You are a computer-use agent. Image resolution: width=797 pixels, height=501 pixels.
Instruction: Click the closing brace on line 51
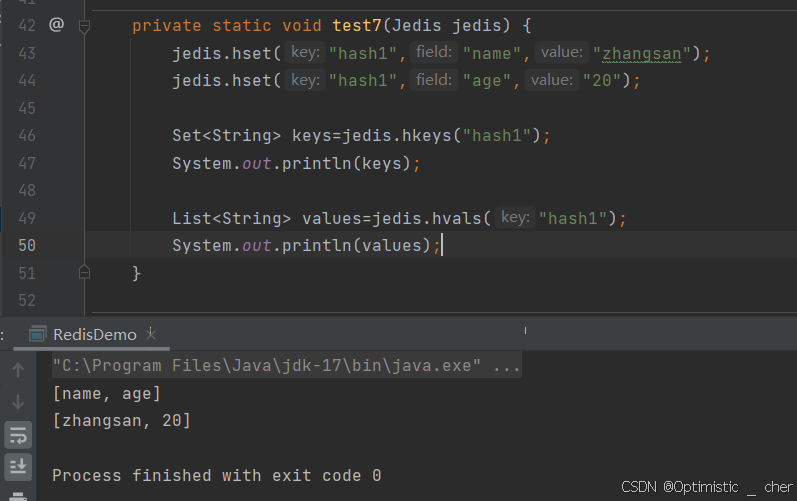point(136,273)
